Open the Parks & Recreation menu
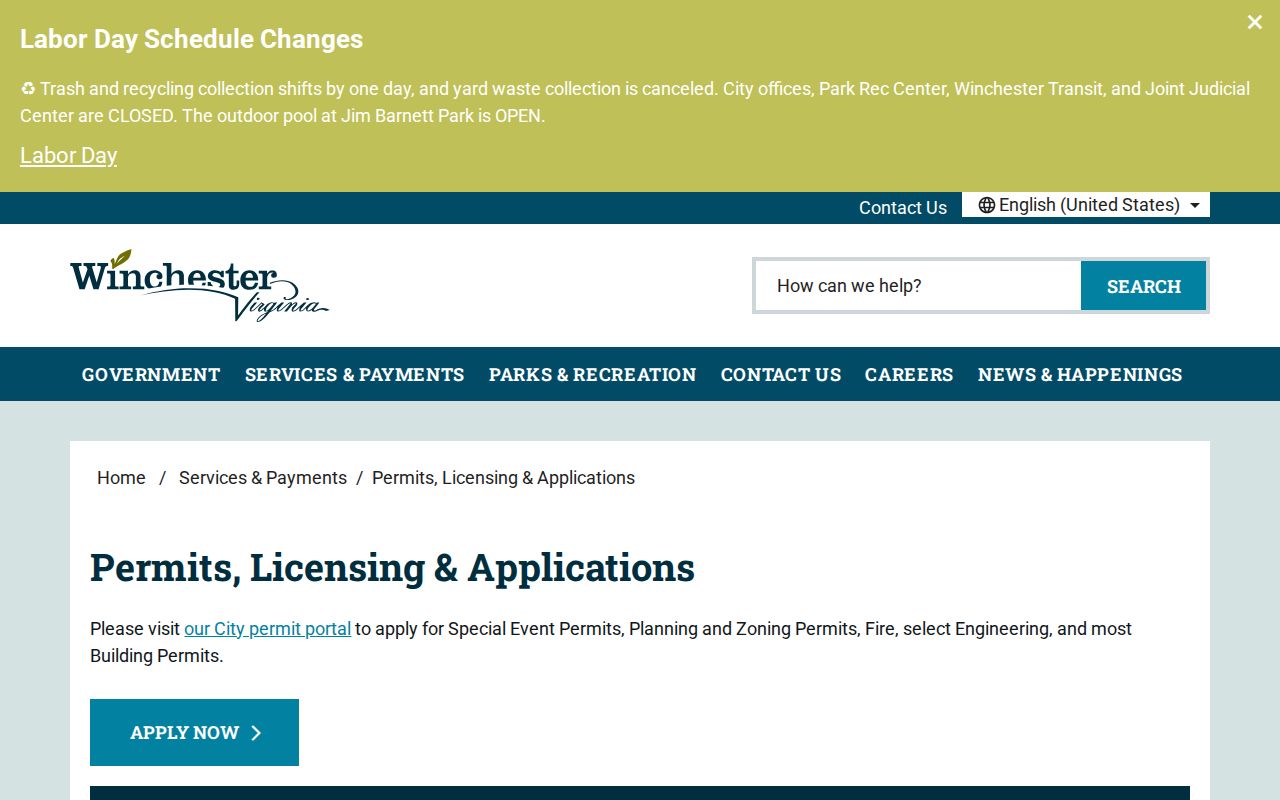Screen dimensions: 1280x800 (x=592, y=374)
